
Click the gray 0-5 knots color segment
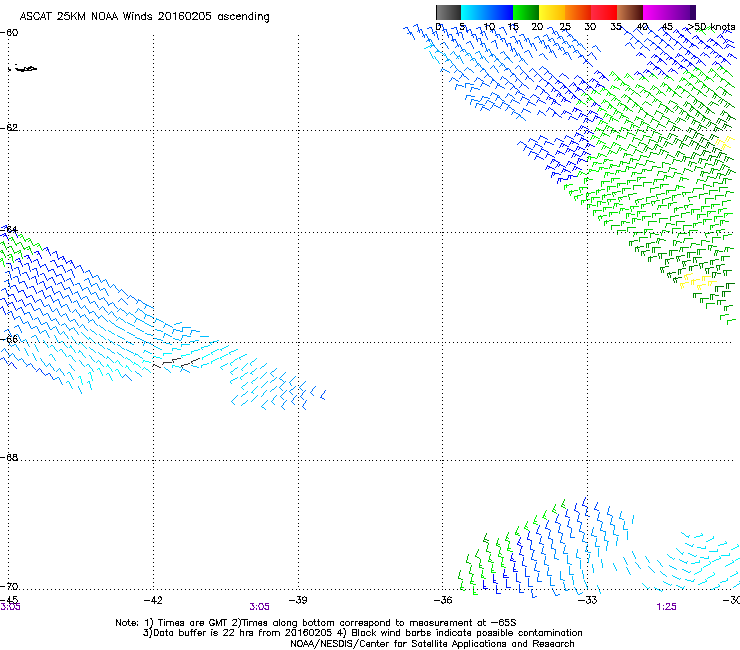(x=448, y=12)
